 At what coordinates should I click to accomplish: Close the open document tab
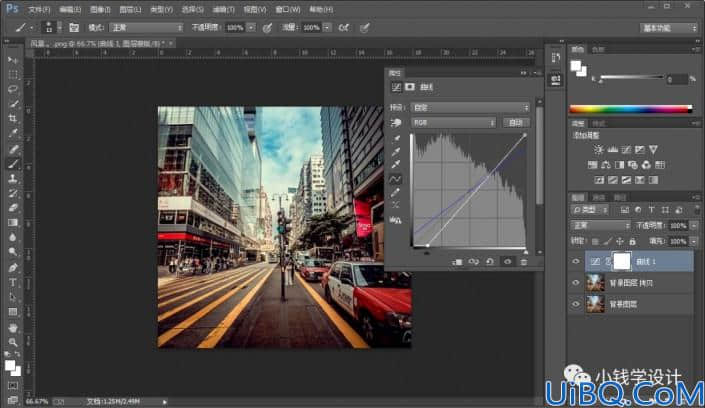tap(171, 44)
